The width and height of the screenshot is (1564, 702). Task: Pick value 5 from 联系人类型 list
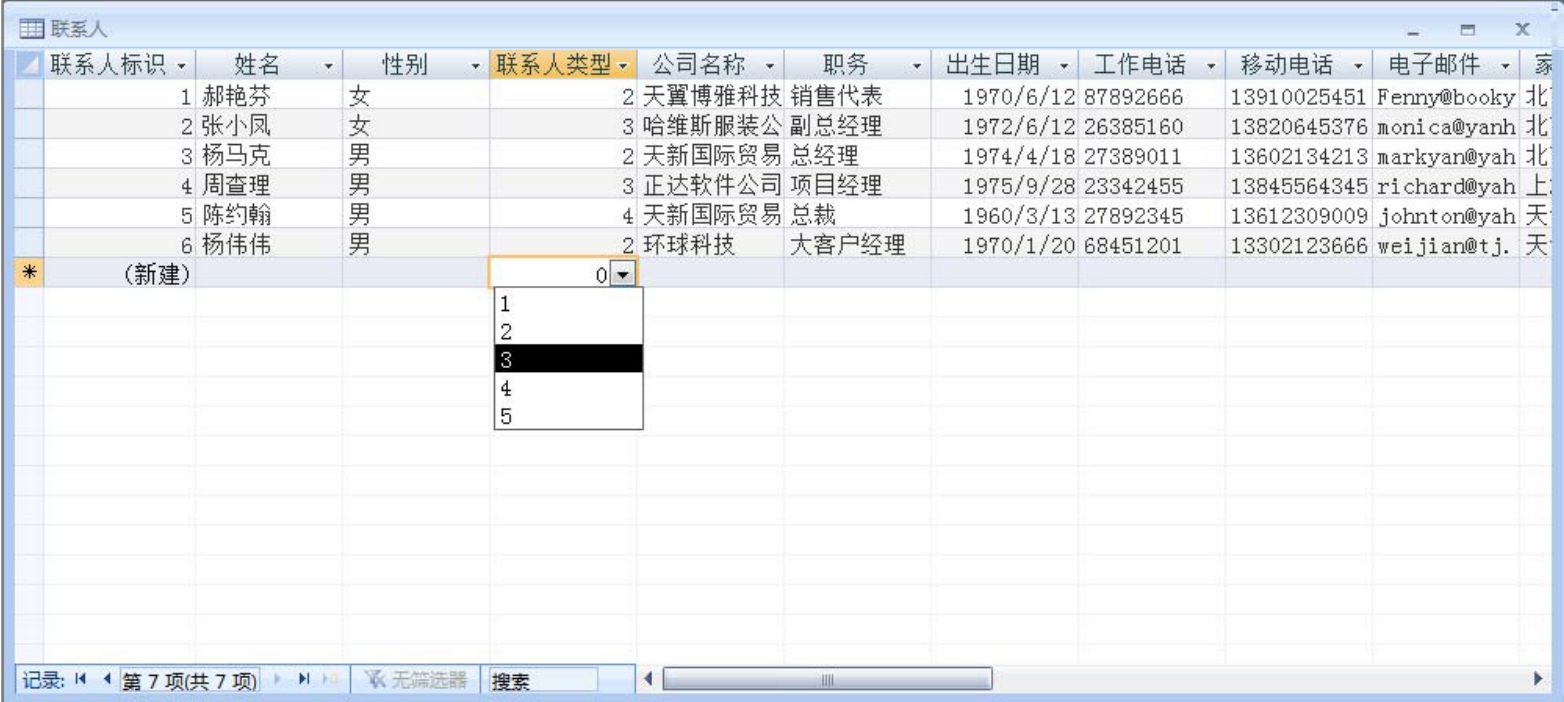coord(568,416)
